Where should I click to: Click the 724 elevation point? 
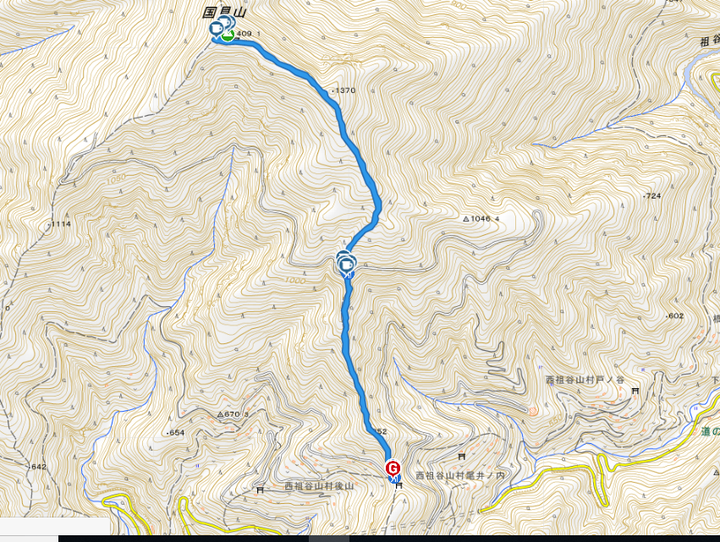point(652,196)
